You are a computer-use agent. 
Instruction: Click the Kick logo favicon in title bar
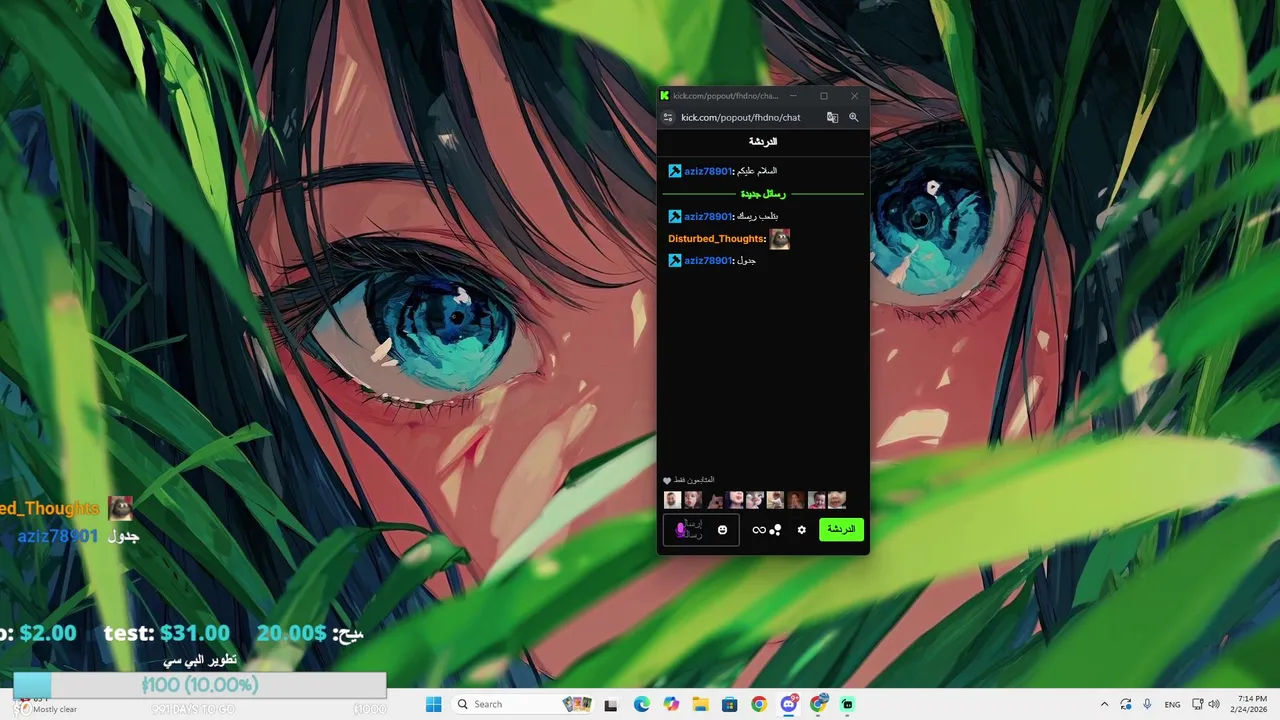[664, 96]
